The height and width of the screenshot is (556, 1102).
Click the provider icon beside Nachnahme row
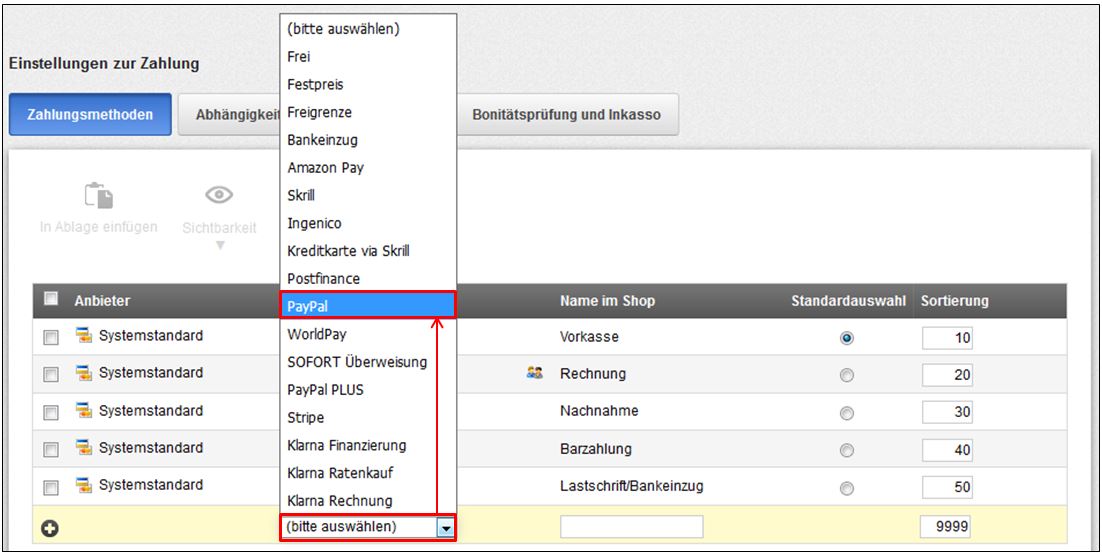pos(84,410)
